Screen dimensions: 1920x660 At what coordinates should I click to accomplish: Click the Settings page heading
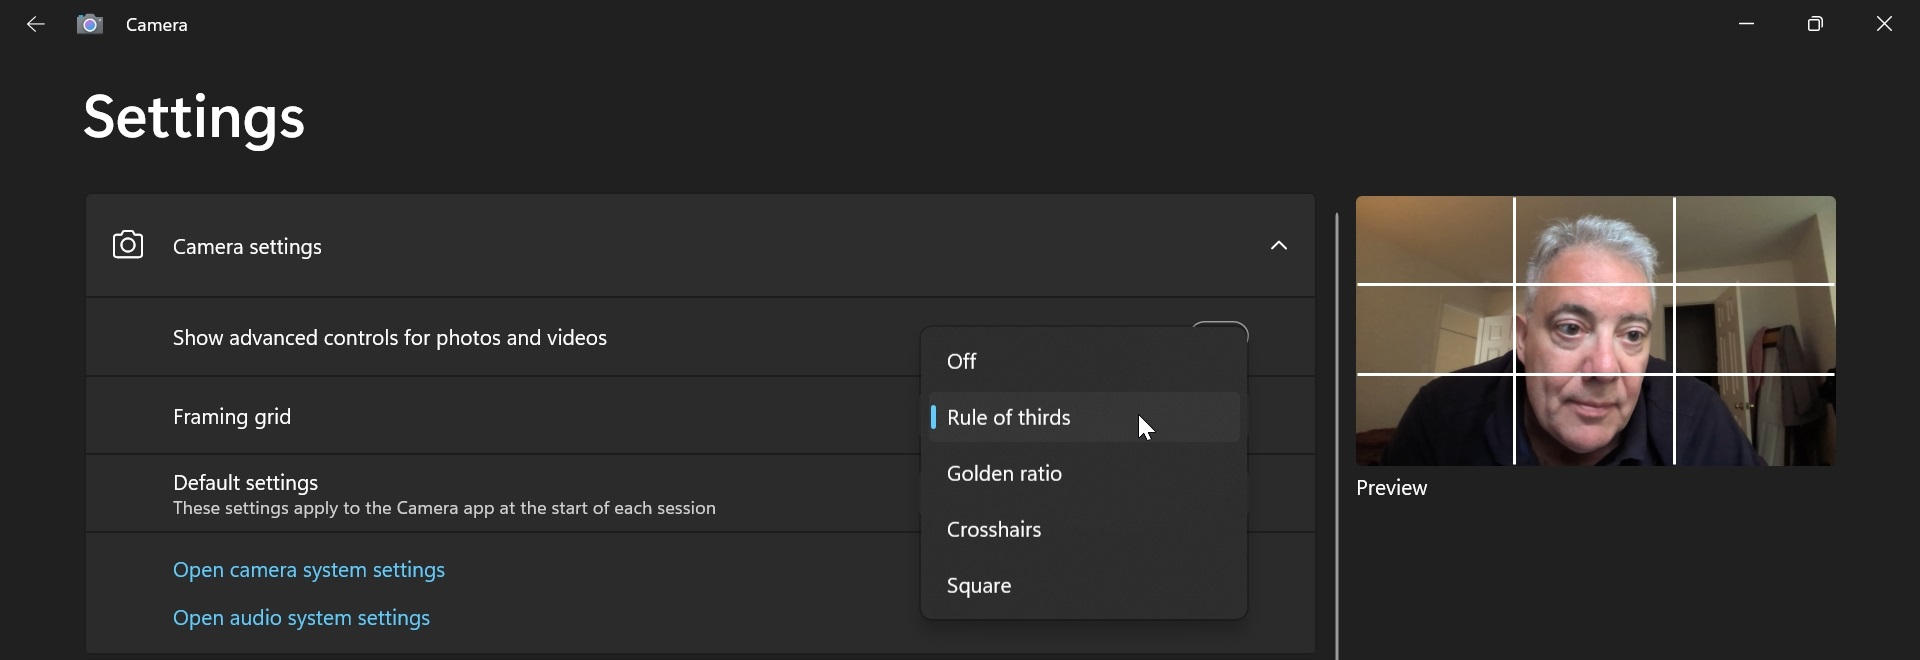click(194, 117)
